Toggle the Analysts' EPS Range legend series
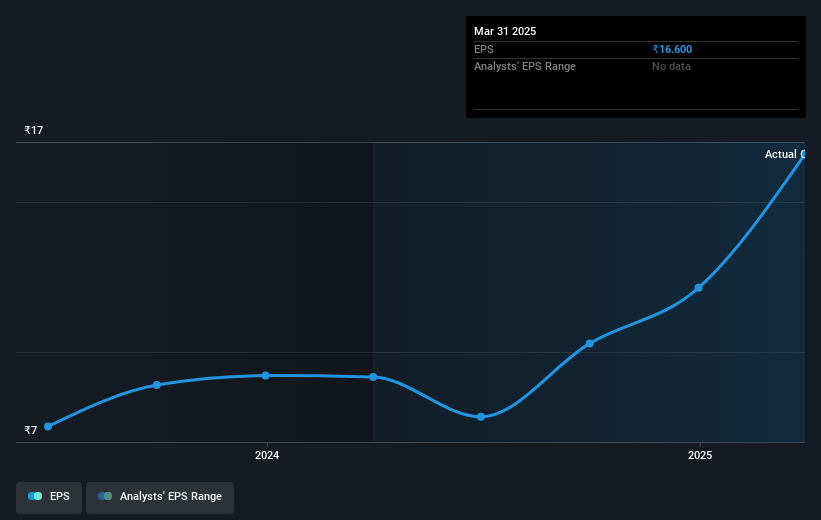This screenshot has height=520, width=821. click(160, 496)
